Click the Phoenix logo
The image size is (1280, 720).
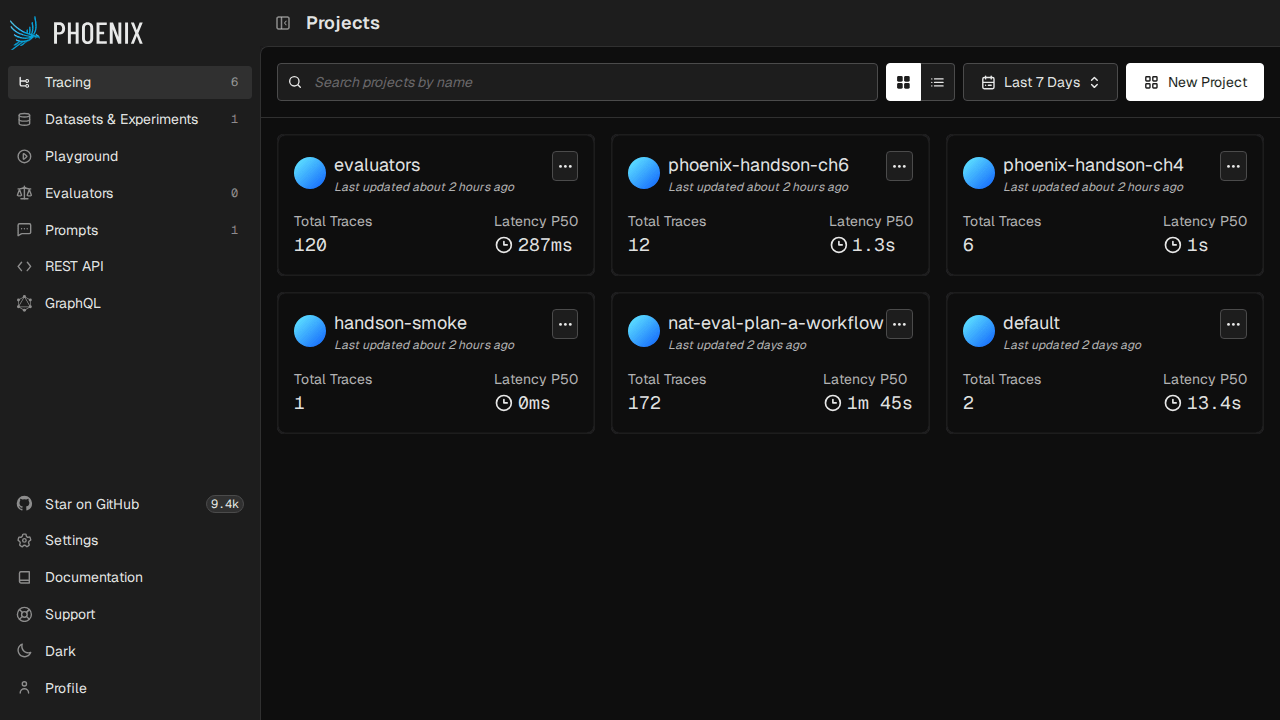coord(76,33)
